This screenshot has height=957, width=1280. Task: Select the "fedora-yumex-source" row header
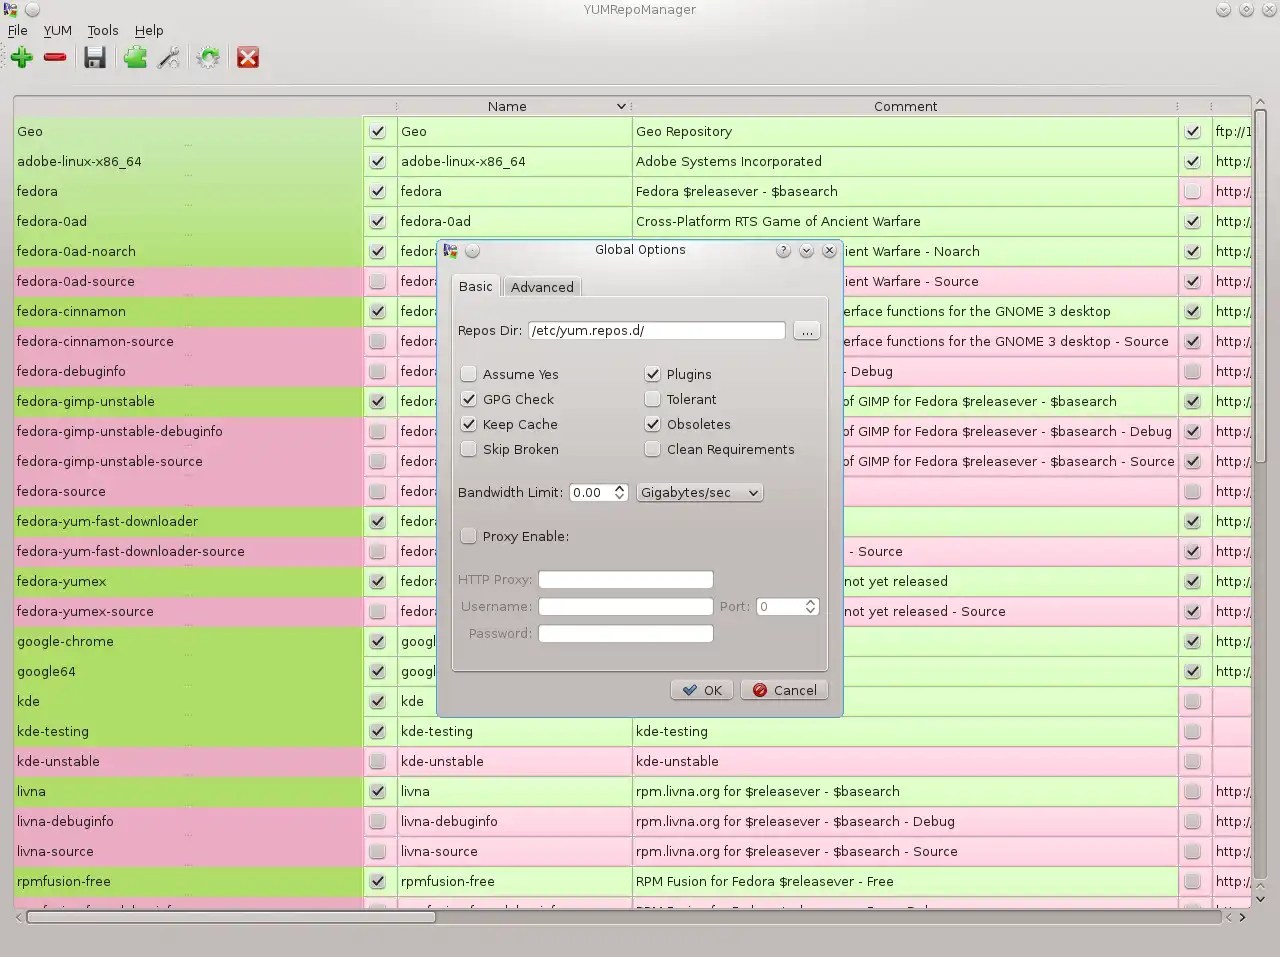pyautogui.click(x=188, y=611)
